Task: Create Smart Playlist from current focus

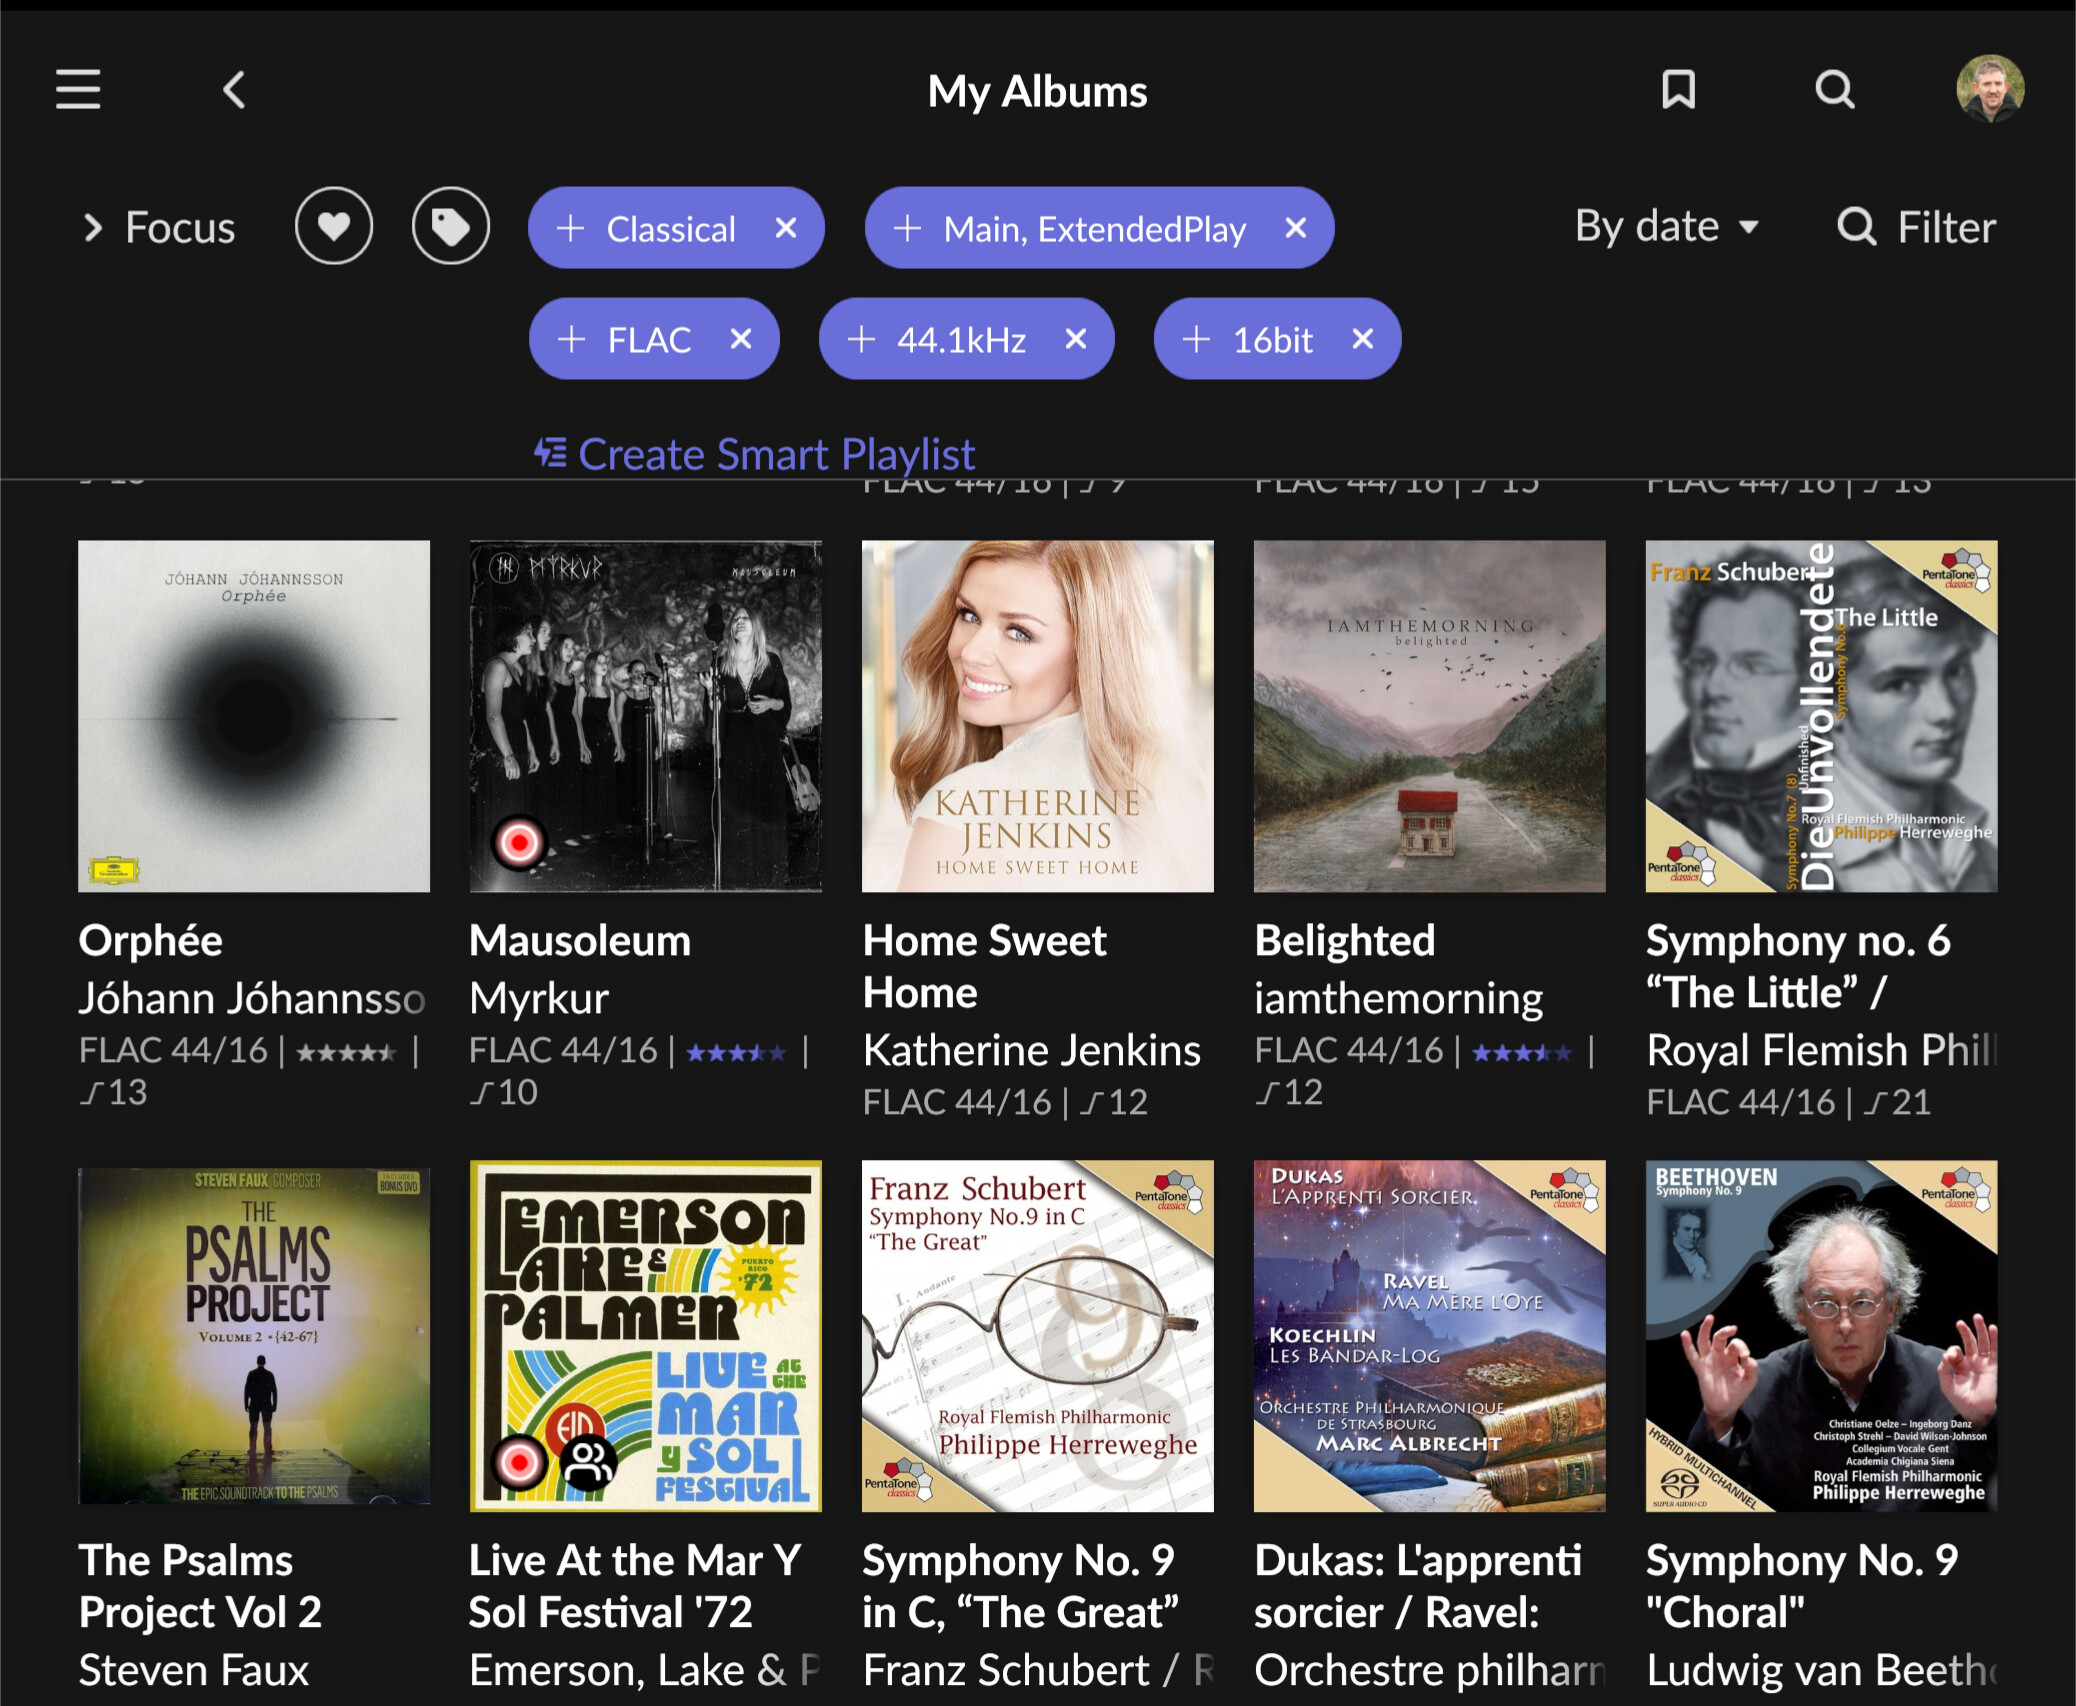Action: point(754,454)
